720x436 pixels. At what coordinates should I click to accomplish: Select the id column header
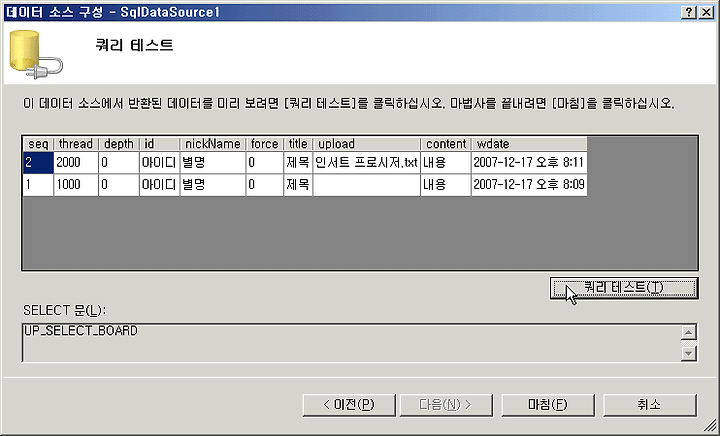[159, 144]
